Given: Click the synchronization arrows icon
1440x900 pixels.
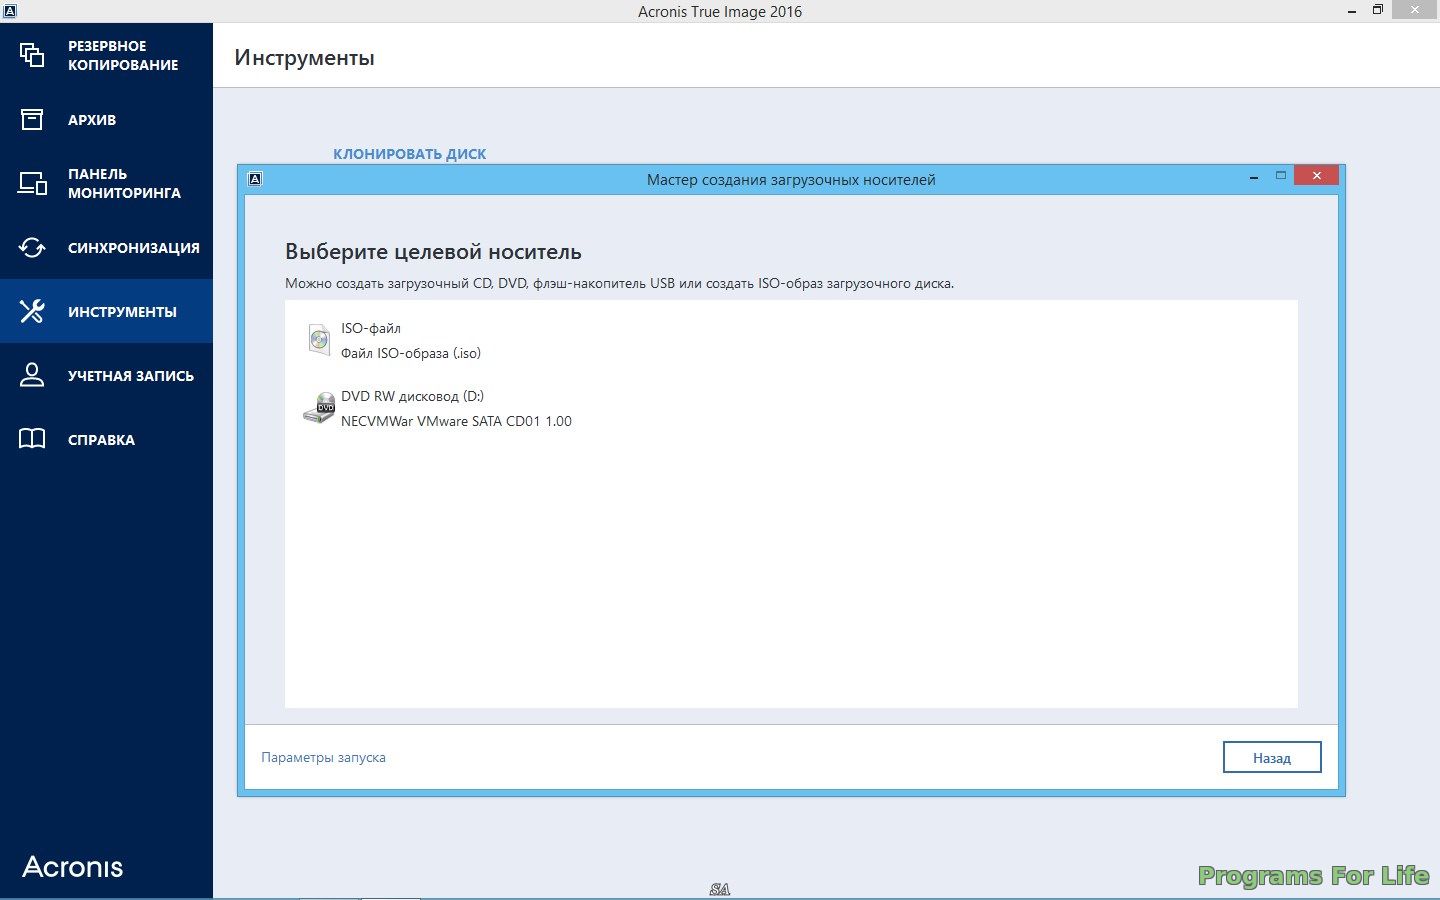Looking at the screenshot, I should pyautogui.click(x=32, y=247).
